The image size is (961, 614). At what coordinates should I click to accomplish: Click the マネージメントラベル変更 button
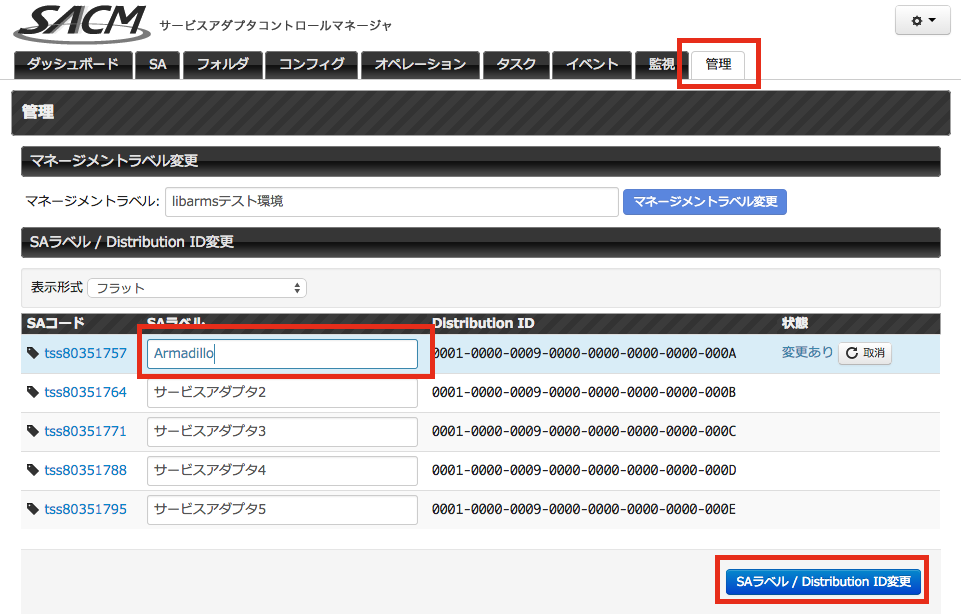(x=705, y=202)
